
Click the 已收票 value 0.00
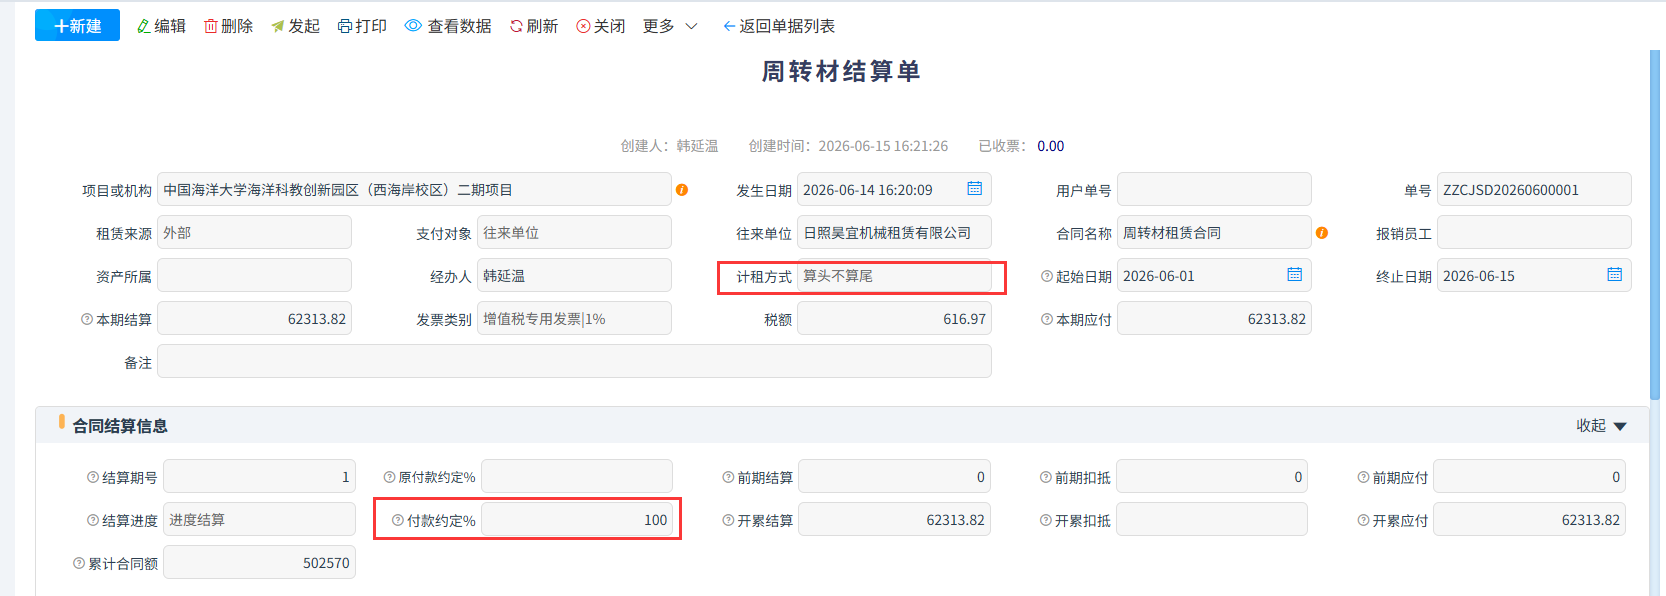1050,146
